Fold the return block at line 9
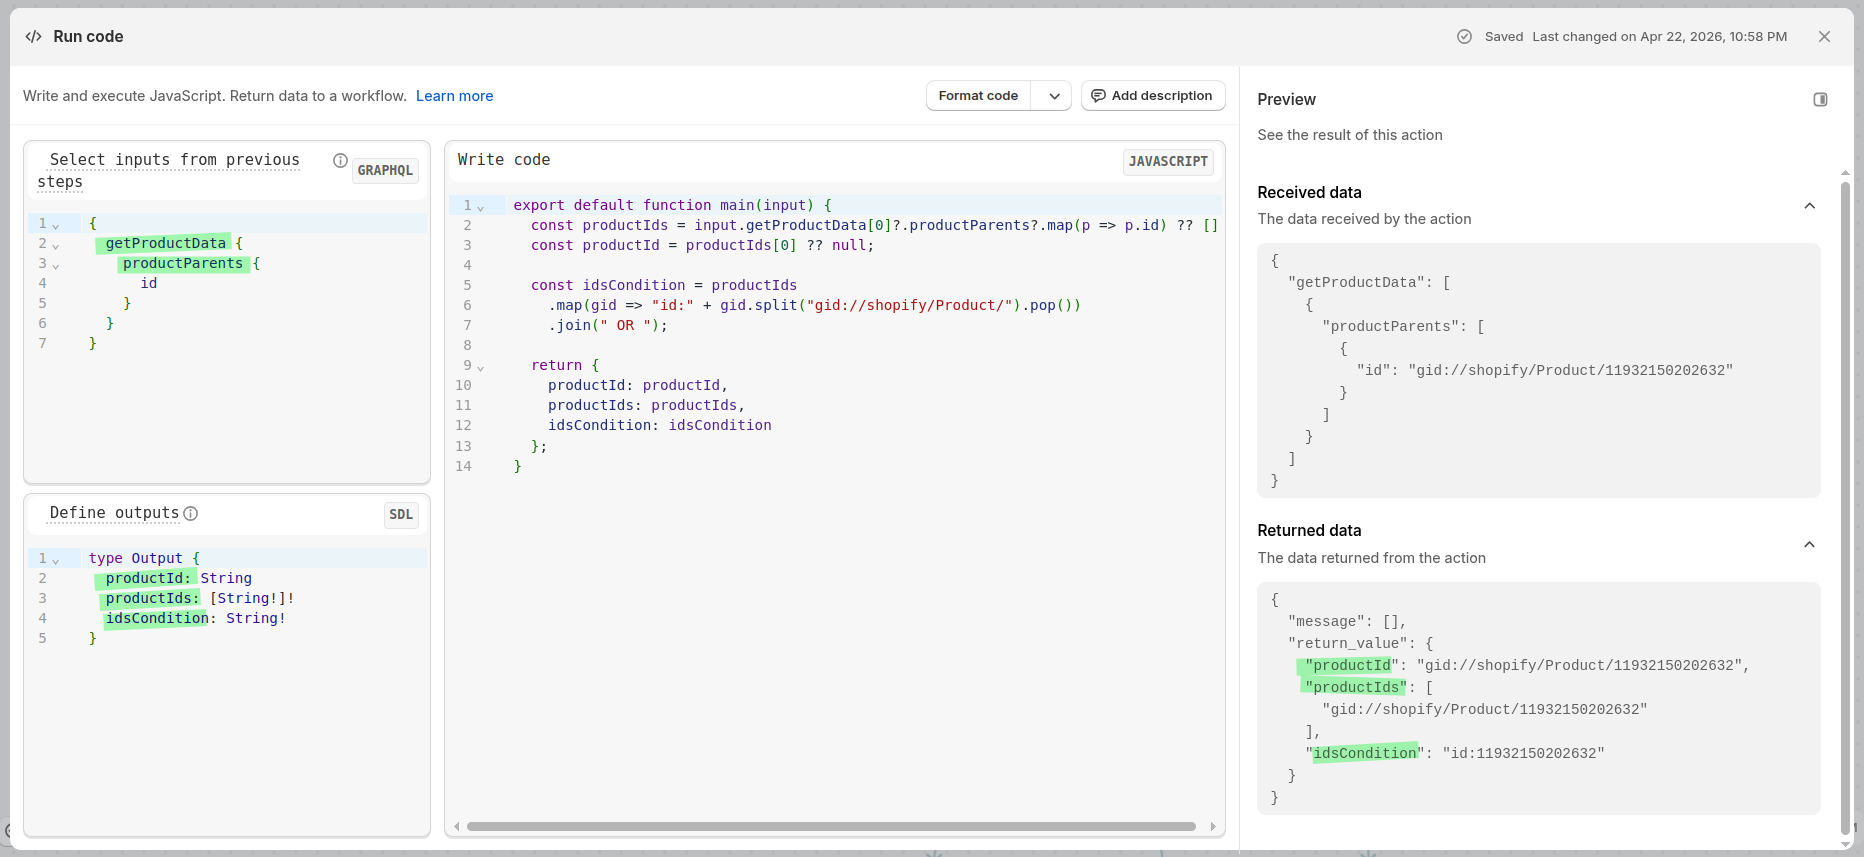 [481, 368]
